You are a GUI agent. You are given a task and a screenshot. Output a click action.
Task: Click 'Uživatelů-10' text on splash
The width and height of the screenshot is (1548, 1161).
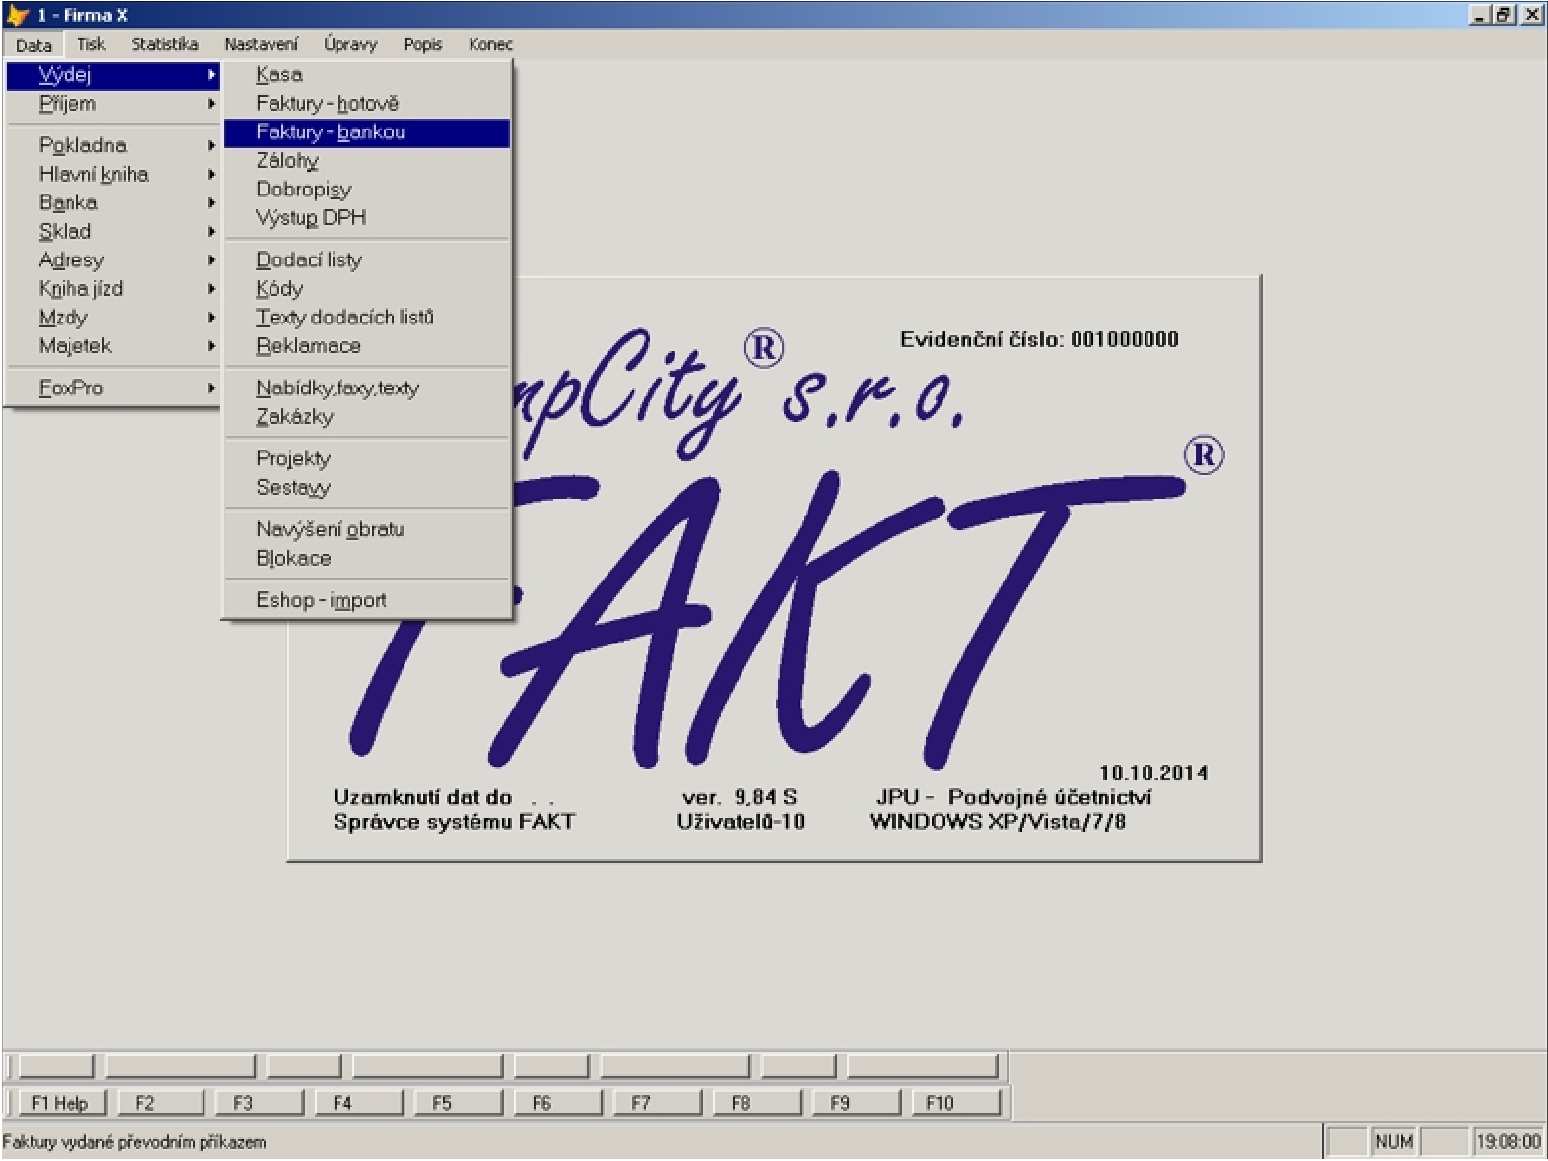[740, 822]
